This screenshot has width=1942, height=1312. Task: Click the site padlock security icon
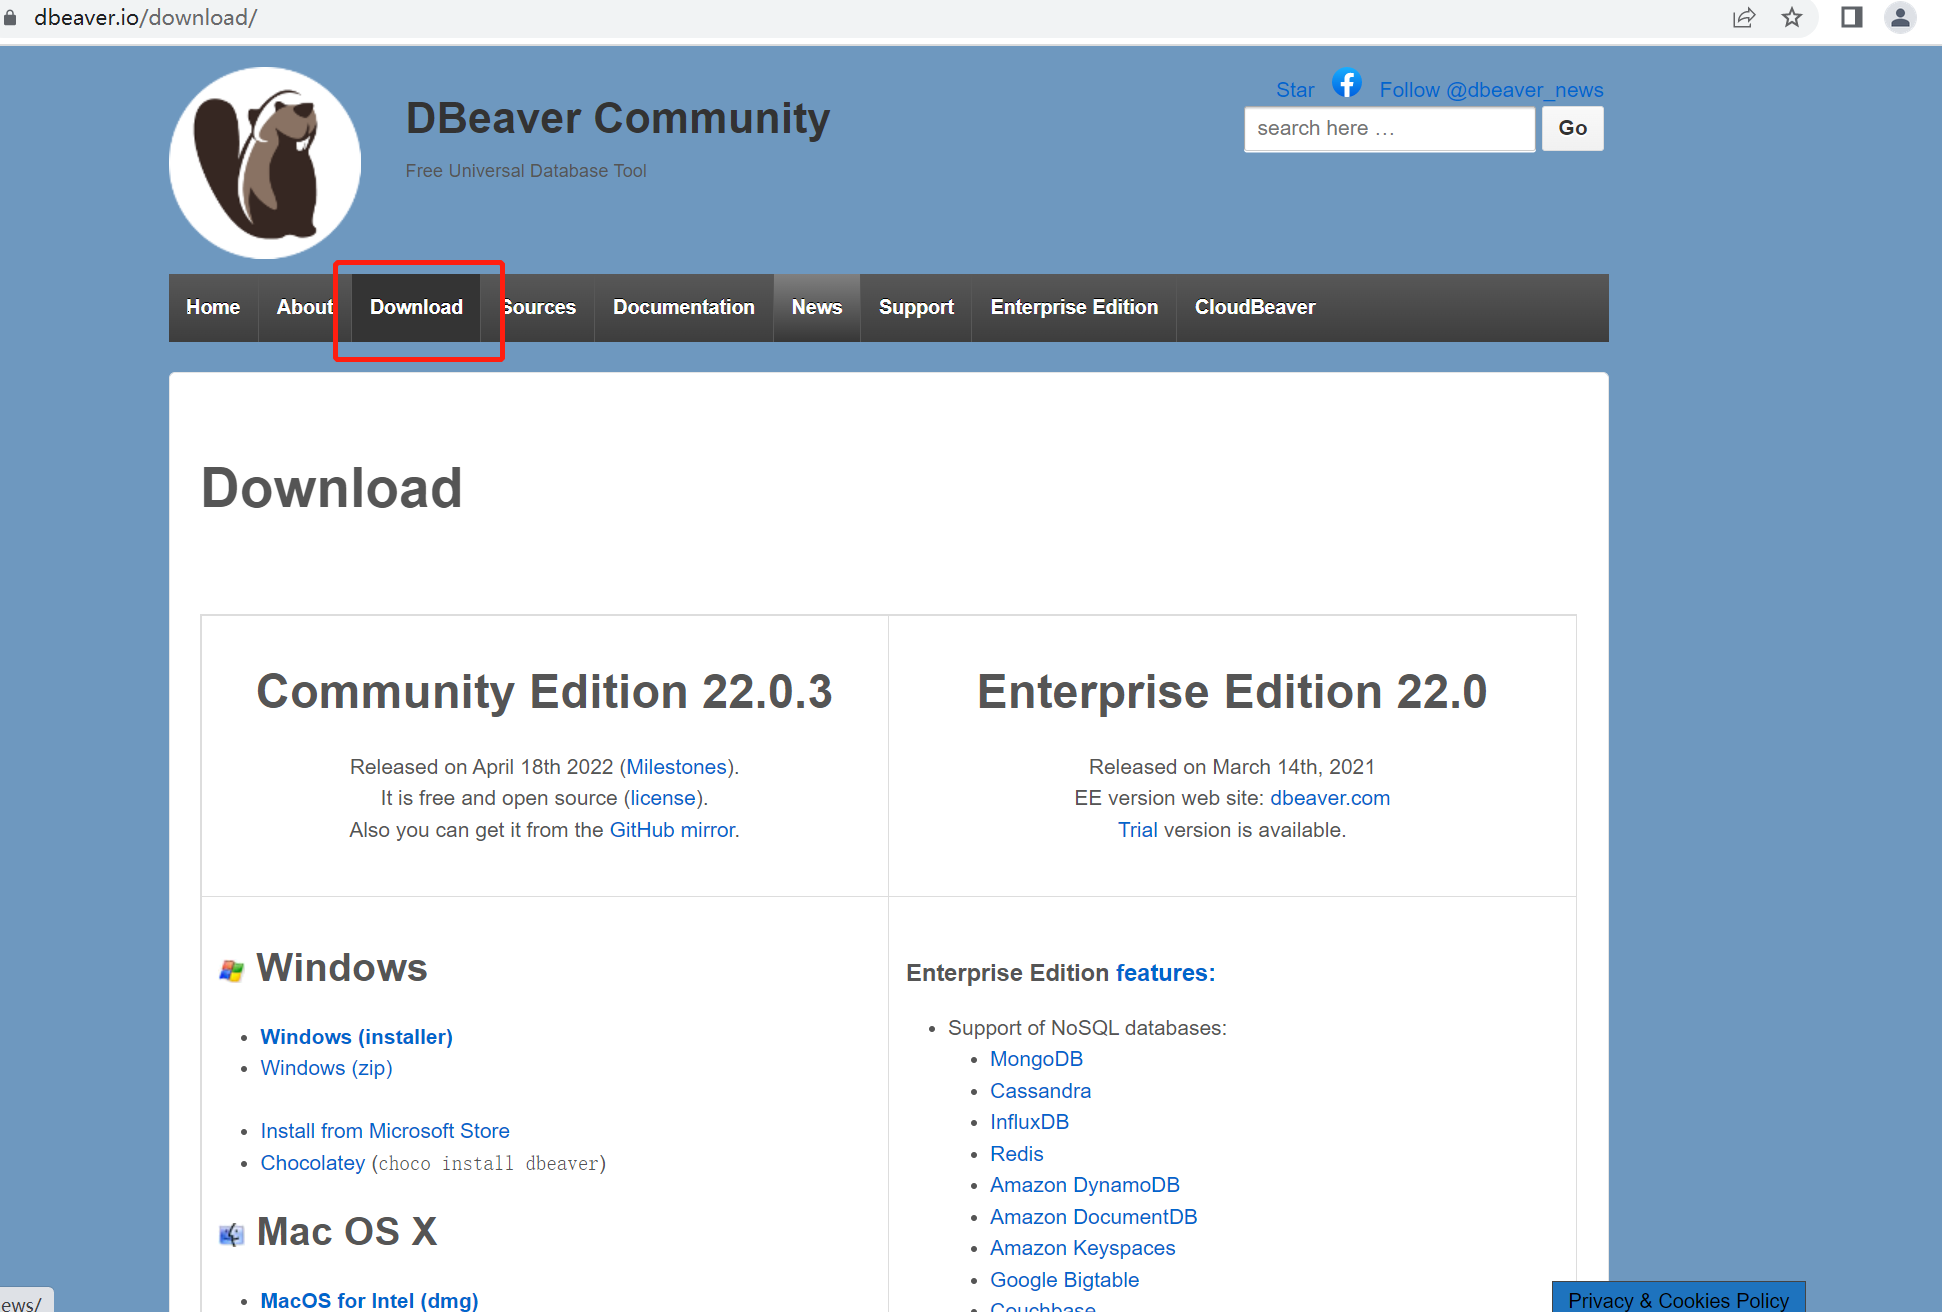[x=11, y=18]
